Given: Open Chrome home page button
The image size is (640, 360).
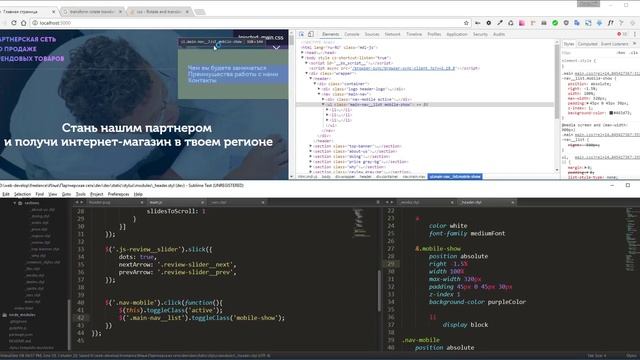Looking at the screenshot, I should [23, 23].
